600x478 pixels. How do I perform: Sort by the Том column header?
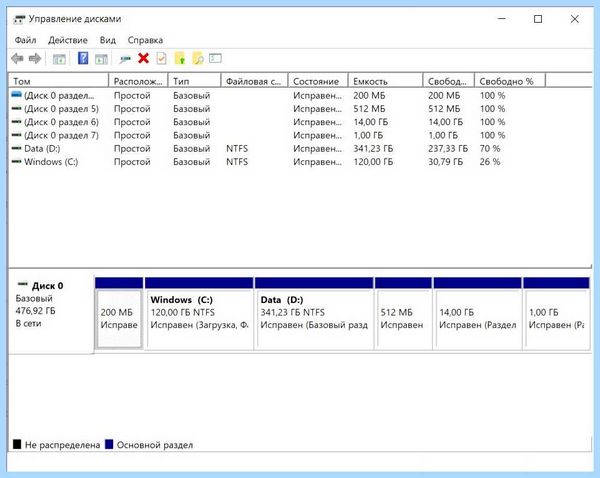pos(59,81)
